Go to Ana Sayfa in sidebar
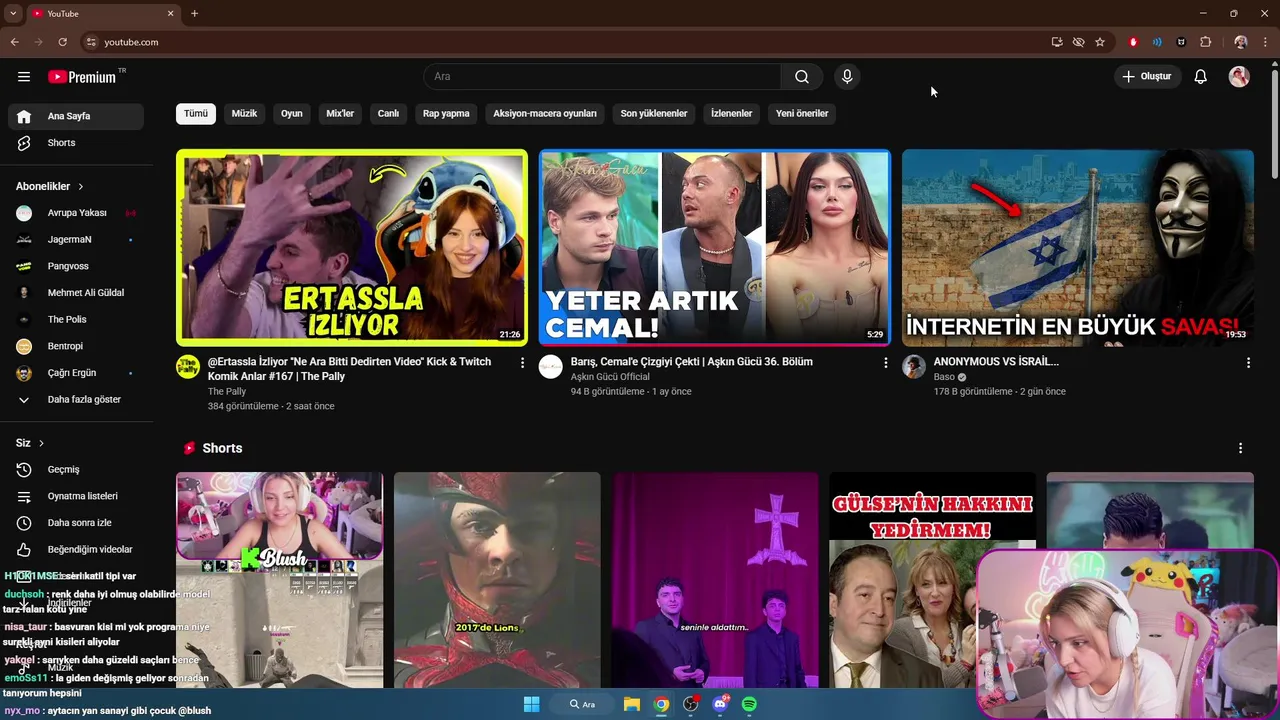1280x720 pixels. [76, 116]
